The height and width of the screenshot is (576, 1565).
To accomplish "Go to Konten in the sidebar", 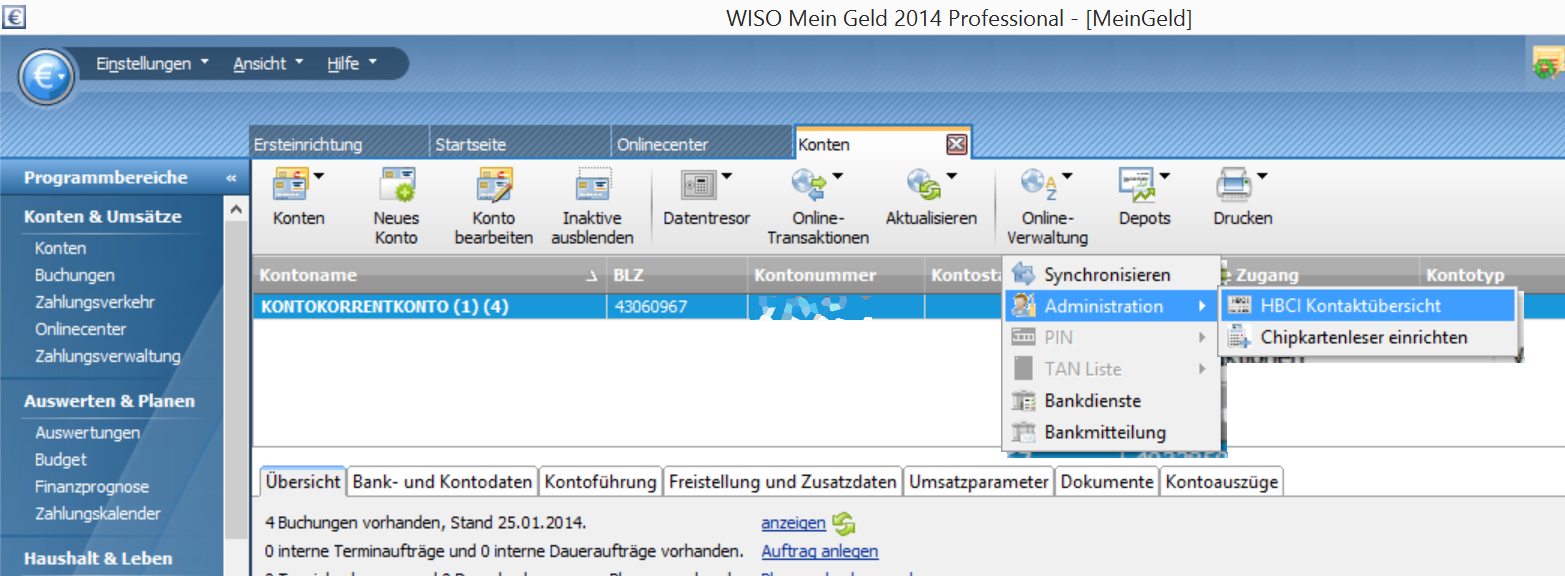I will tap(61, 248).
